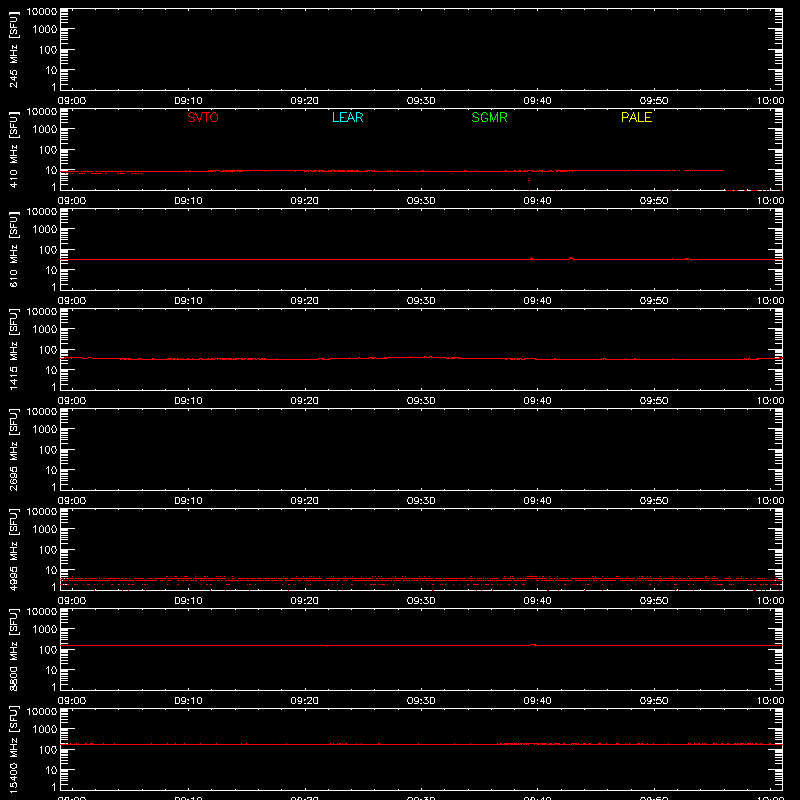
Task: Click the 10000 tick label on 245 MHz axis
Action: [42, 11]
